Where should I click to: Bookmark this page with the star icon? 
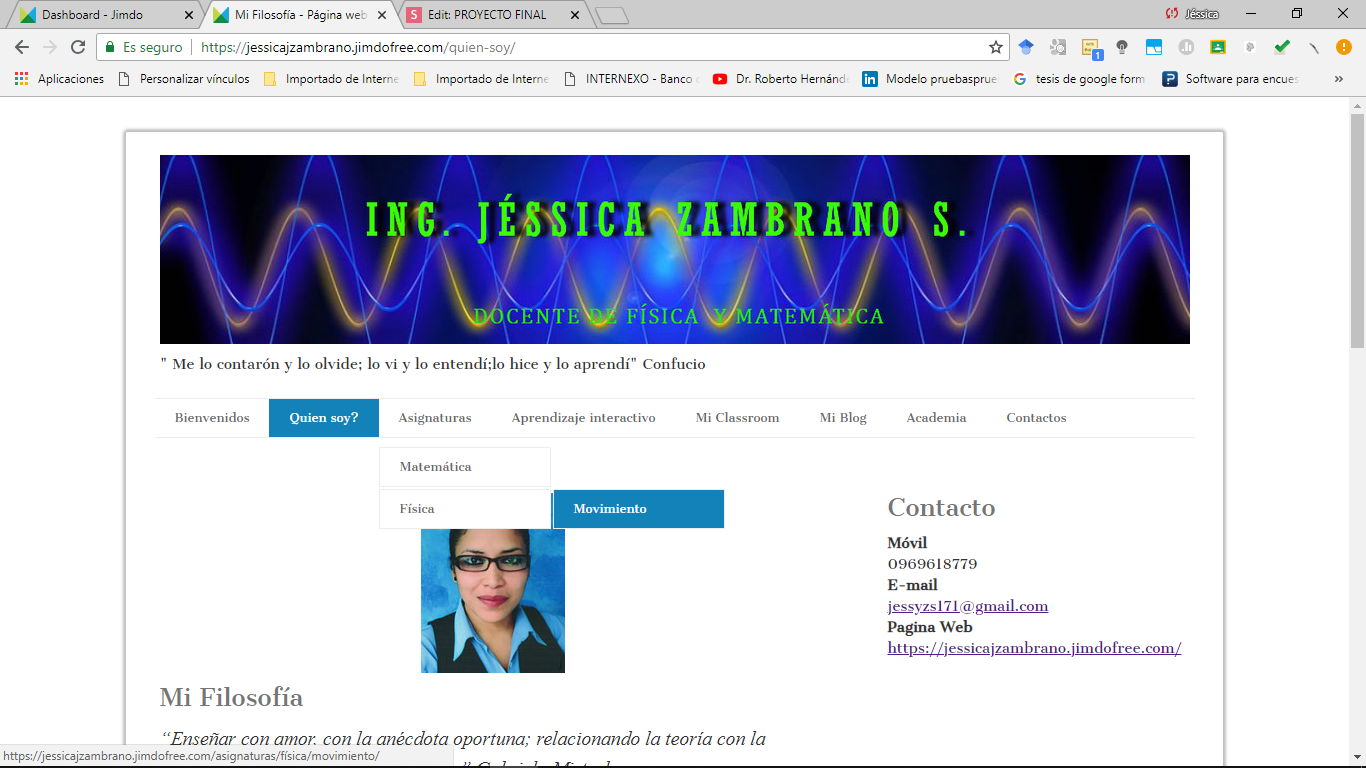[x=996, y=47]
